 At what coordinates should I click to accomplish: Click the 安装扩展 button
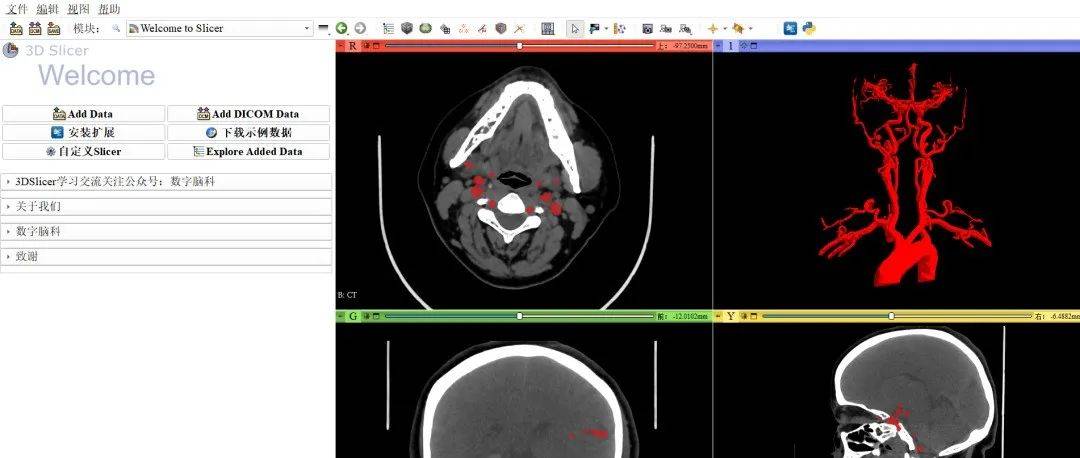[83, 132]
